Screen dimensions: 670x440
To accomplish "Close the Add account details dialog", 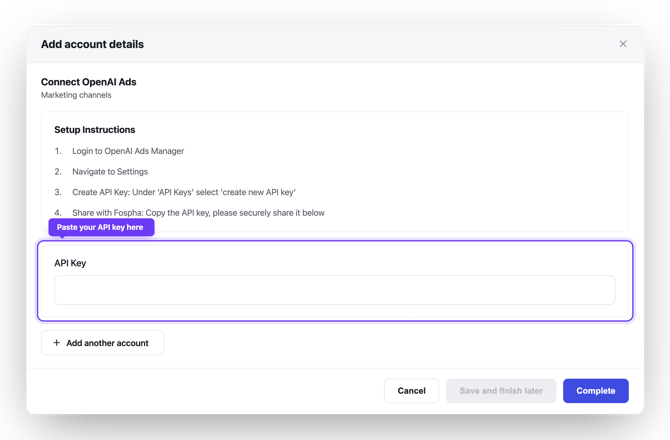I will click(x=623, y=44).
